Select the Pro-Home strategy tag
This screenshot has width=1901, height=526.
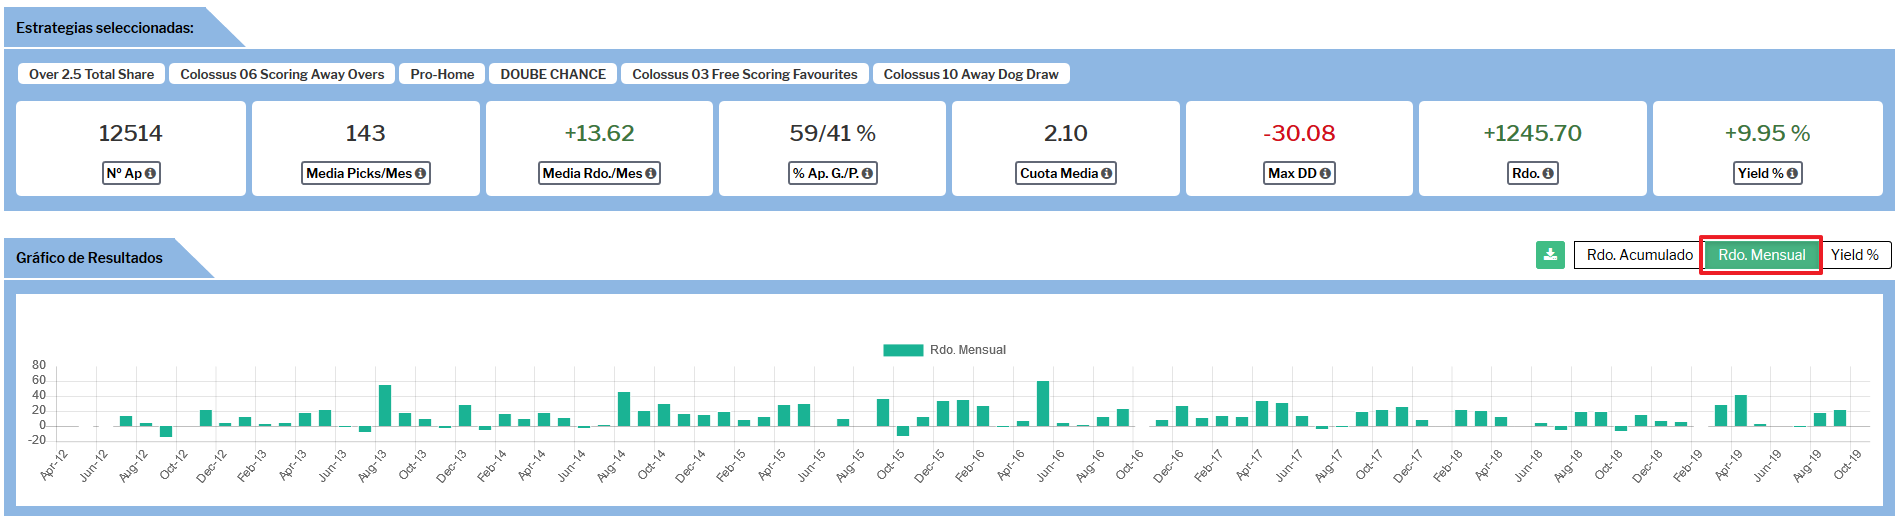tap(442, 74)
